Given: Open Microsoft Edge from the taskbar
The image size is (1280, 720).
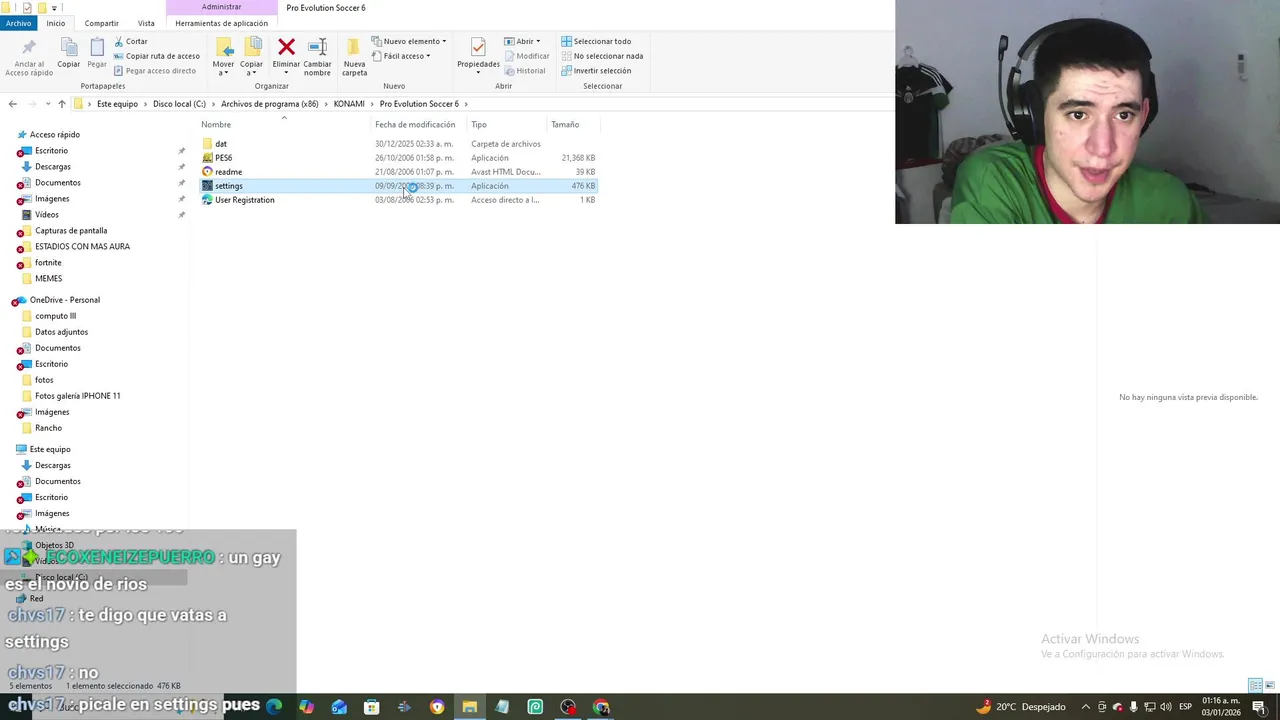Looking at the screenshot, I should pyautogui.click(x=273, y=707).
